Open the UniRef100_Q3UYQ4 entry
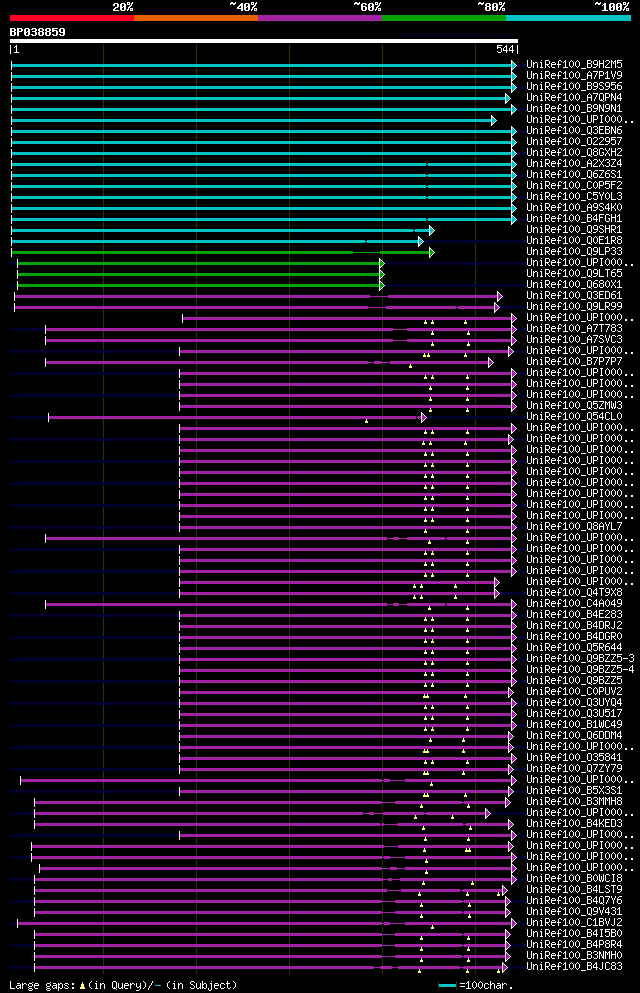640x993 pixels. (574, 702)
